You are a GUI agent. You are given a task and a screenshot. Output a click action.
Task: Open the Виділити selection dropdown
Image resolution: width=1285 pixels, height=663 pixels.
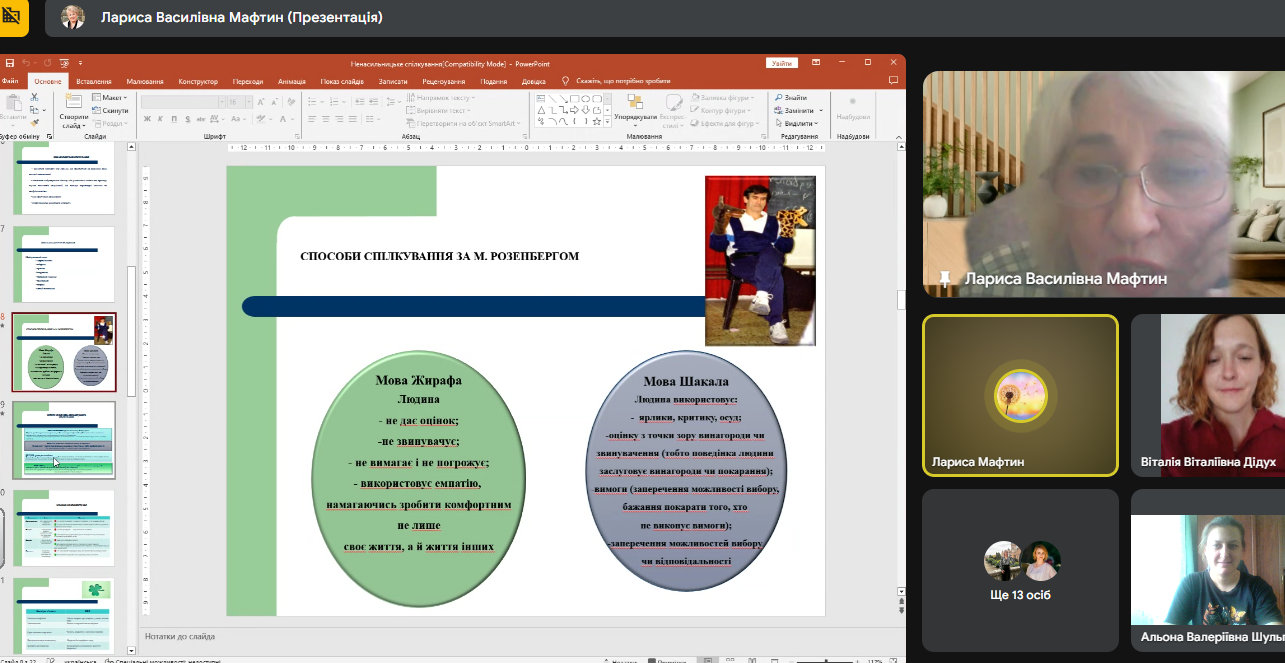coord(799,123)
